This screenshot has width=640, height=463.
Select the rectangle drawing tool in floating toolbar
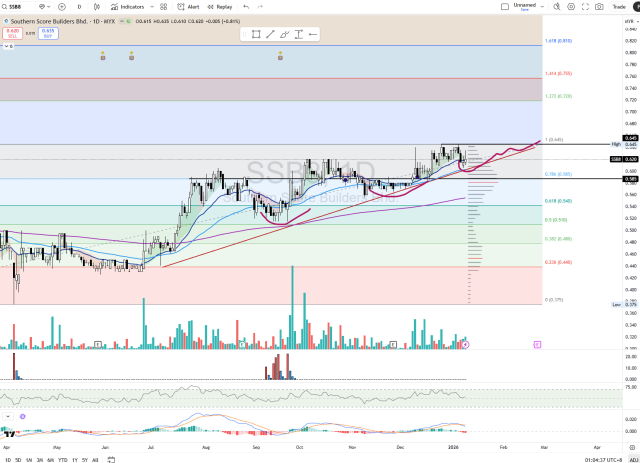[256, 34]
